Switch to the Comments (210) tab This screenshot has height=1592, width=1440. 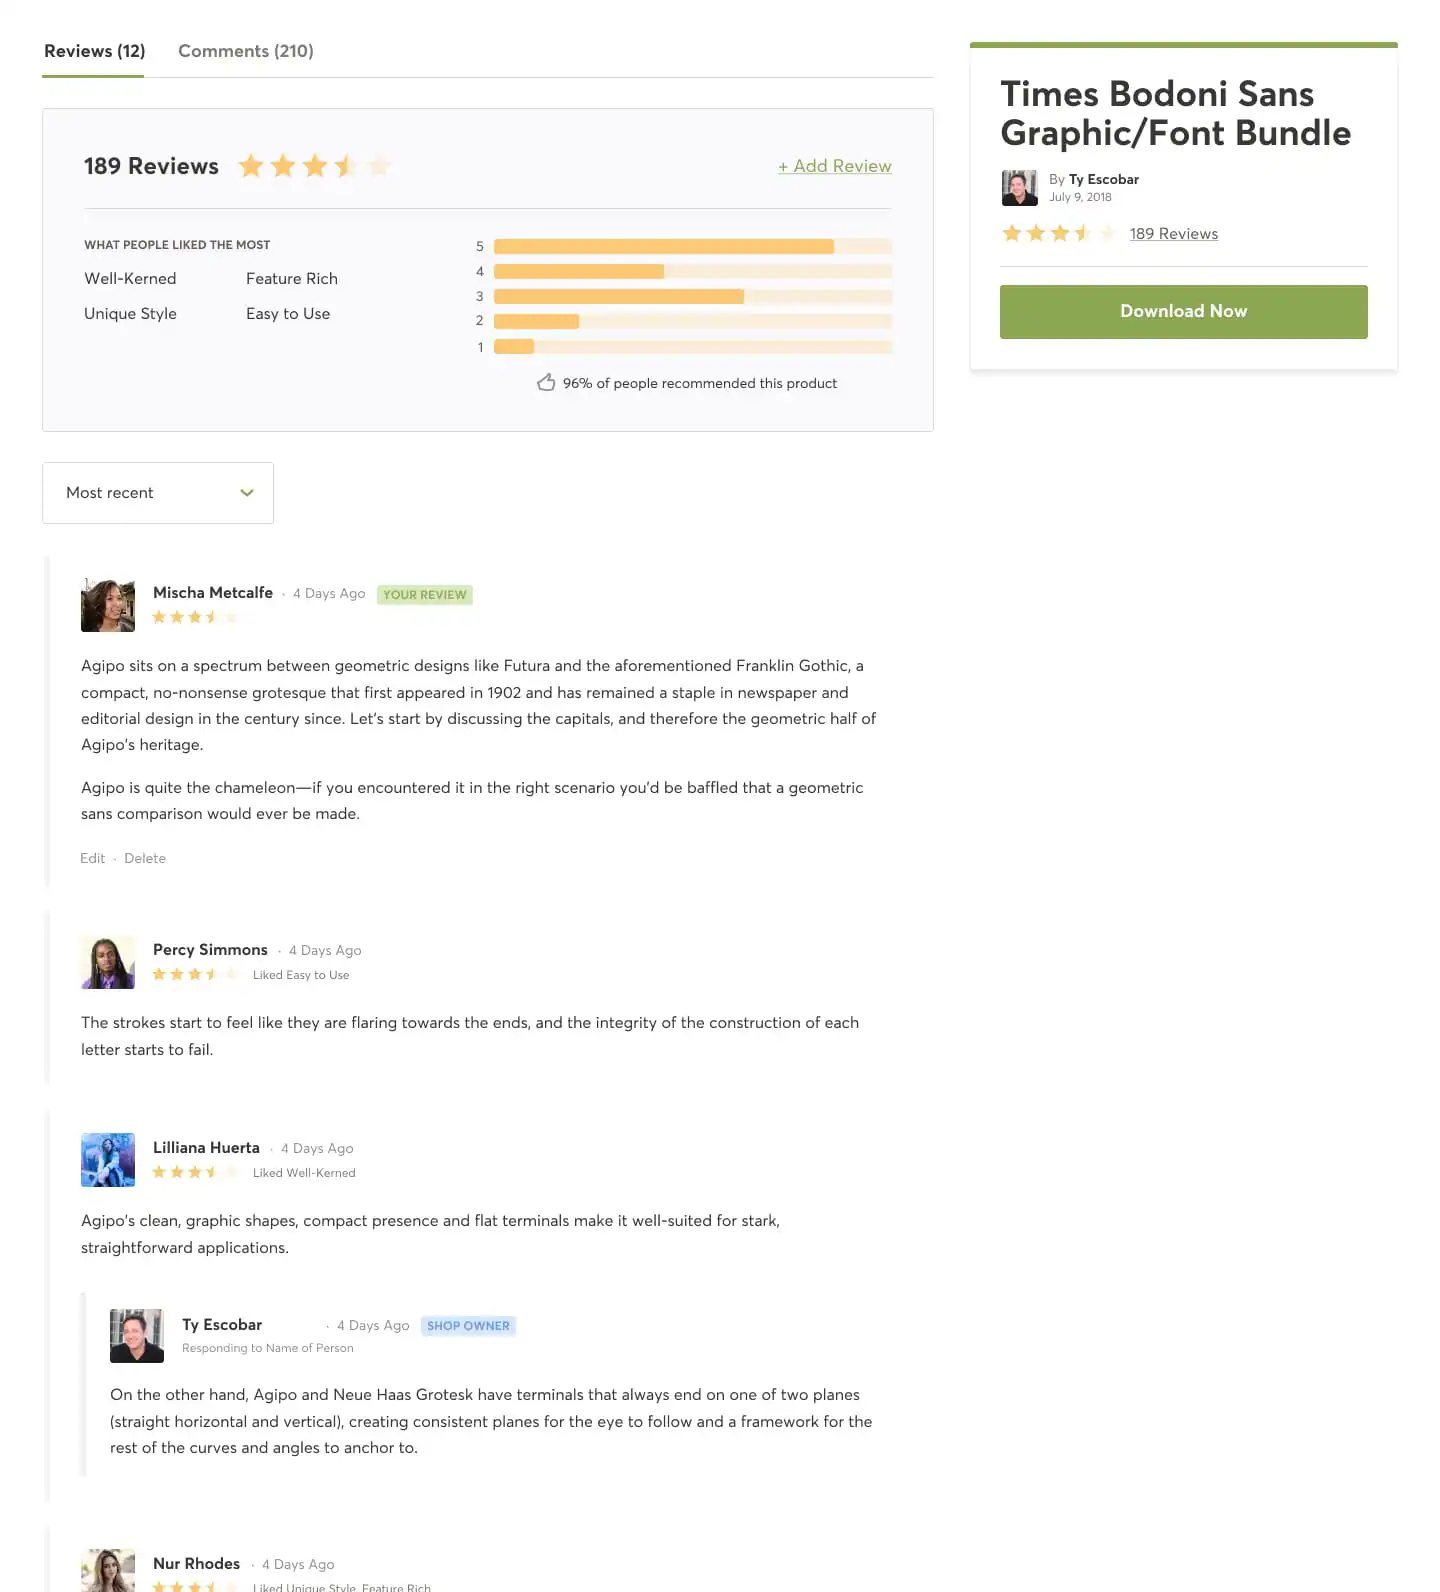(245, 50)
